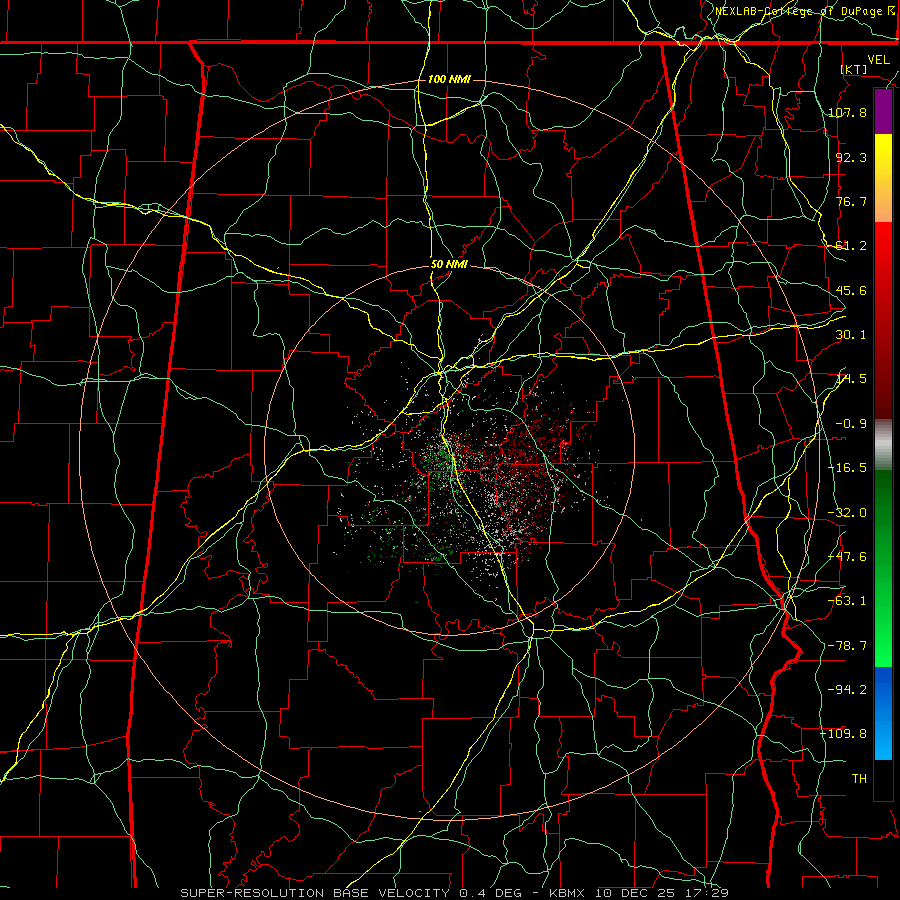
Task: Click the -63.1 value on velocity scale
Action: [x=848, y=601]
